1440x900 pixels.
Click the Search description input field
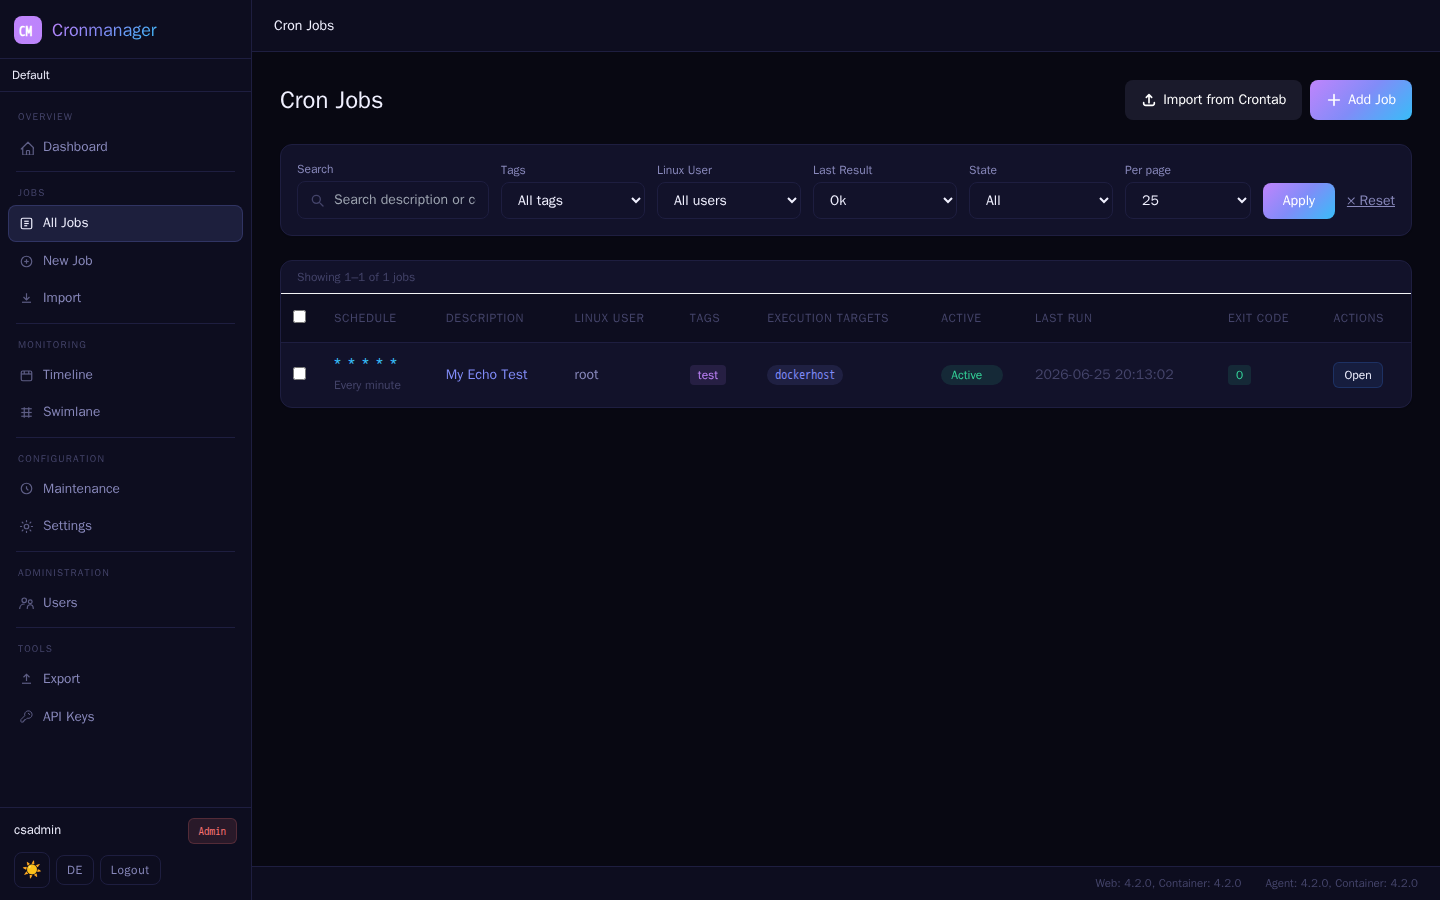click(393, 200)
